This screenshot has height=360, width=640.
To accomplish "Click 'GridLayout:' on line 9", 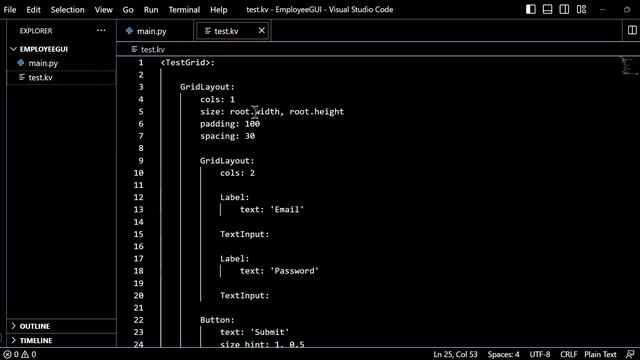I will click(227, 160).
